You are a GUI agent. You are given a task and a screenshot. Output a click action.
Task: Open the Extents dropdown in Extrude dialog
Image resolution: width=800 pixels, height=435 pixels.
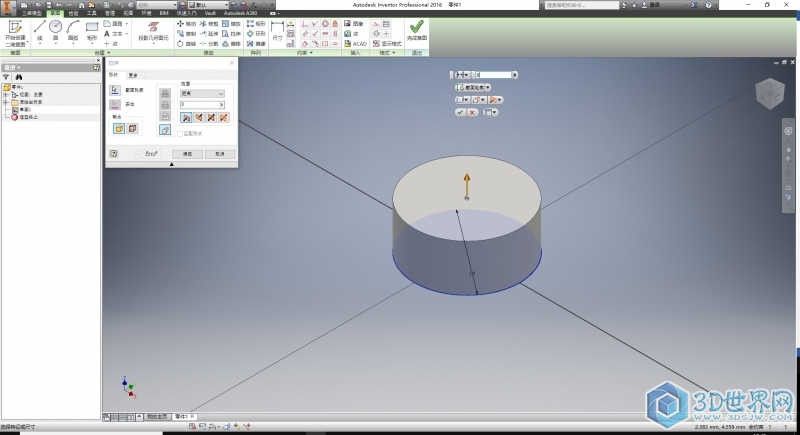click(202, 94)
